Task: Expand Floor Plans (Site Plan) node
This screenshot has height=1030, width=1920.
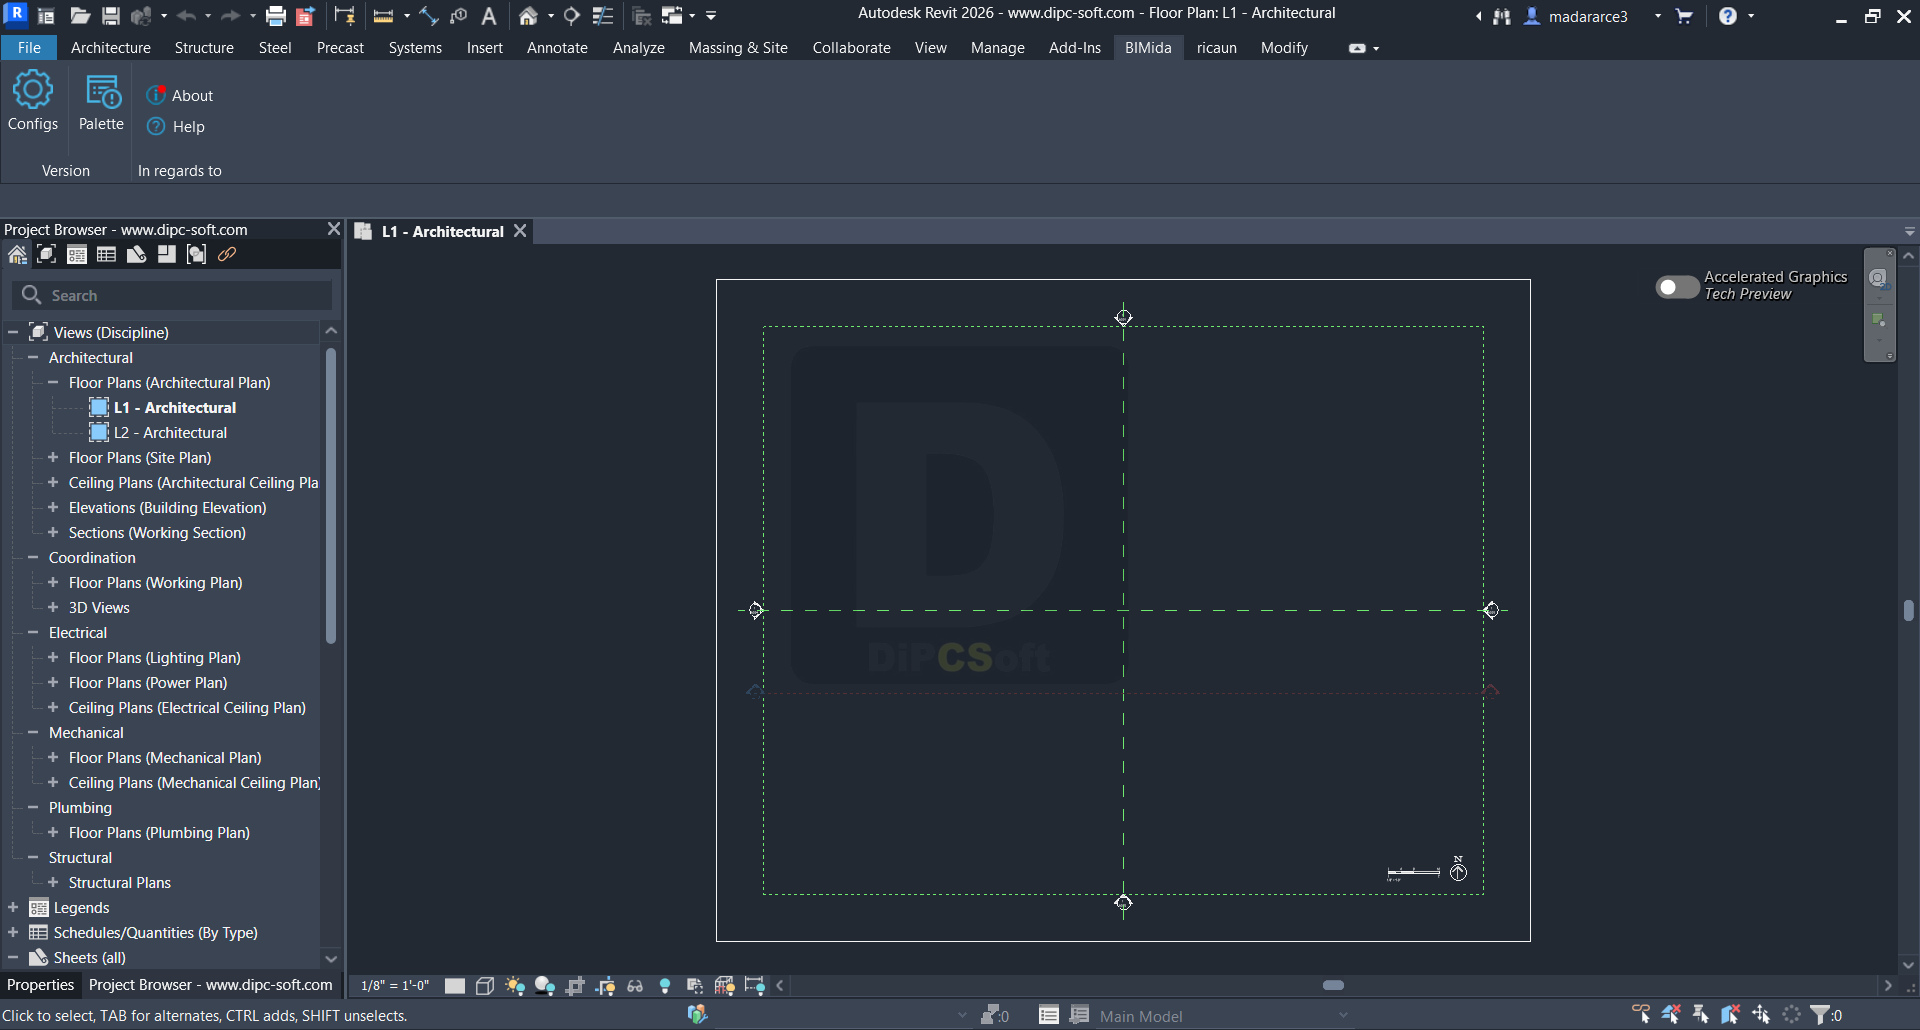Action: pos(53,457)
